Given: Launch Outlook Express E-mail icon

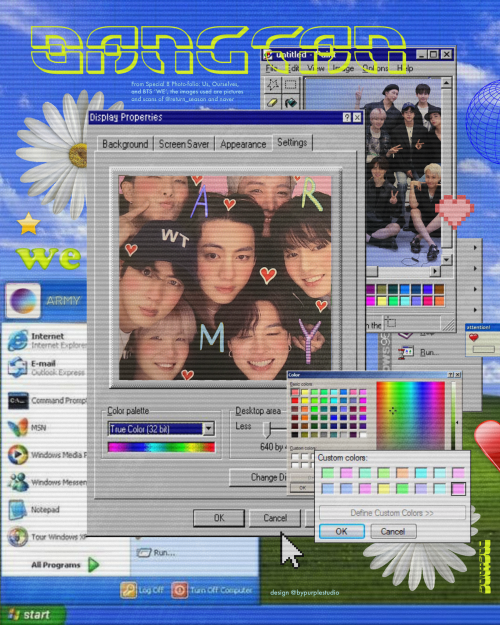Looking at the screenshot, I should click(18, 368).
